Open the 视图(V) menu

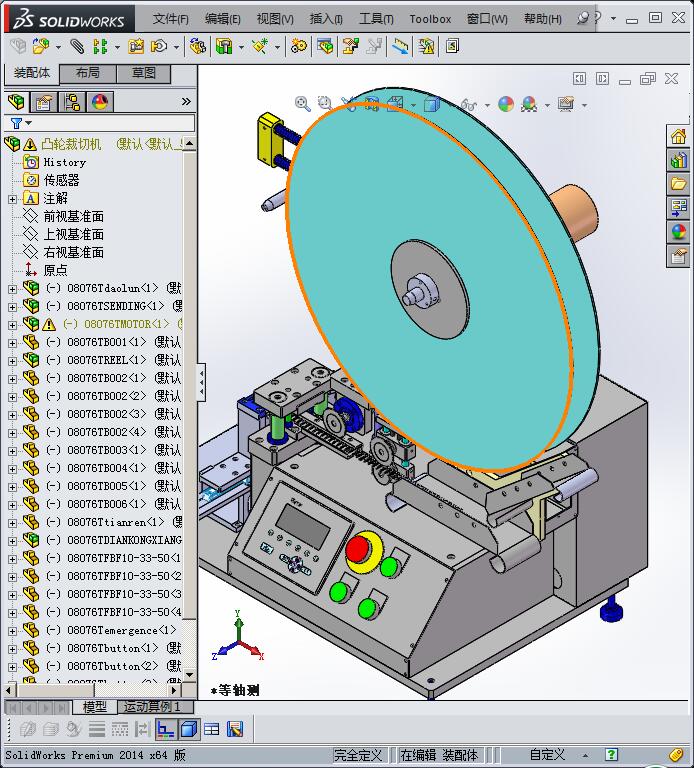275,19
